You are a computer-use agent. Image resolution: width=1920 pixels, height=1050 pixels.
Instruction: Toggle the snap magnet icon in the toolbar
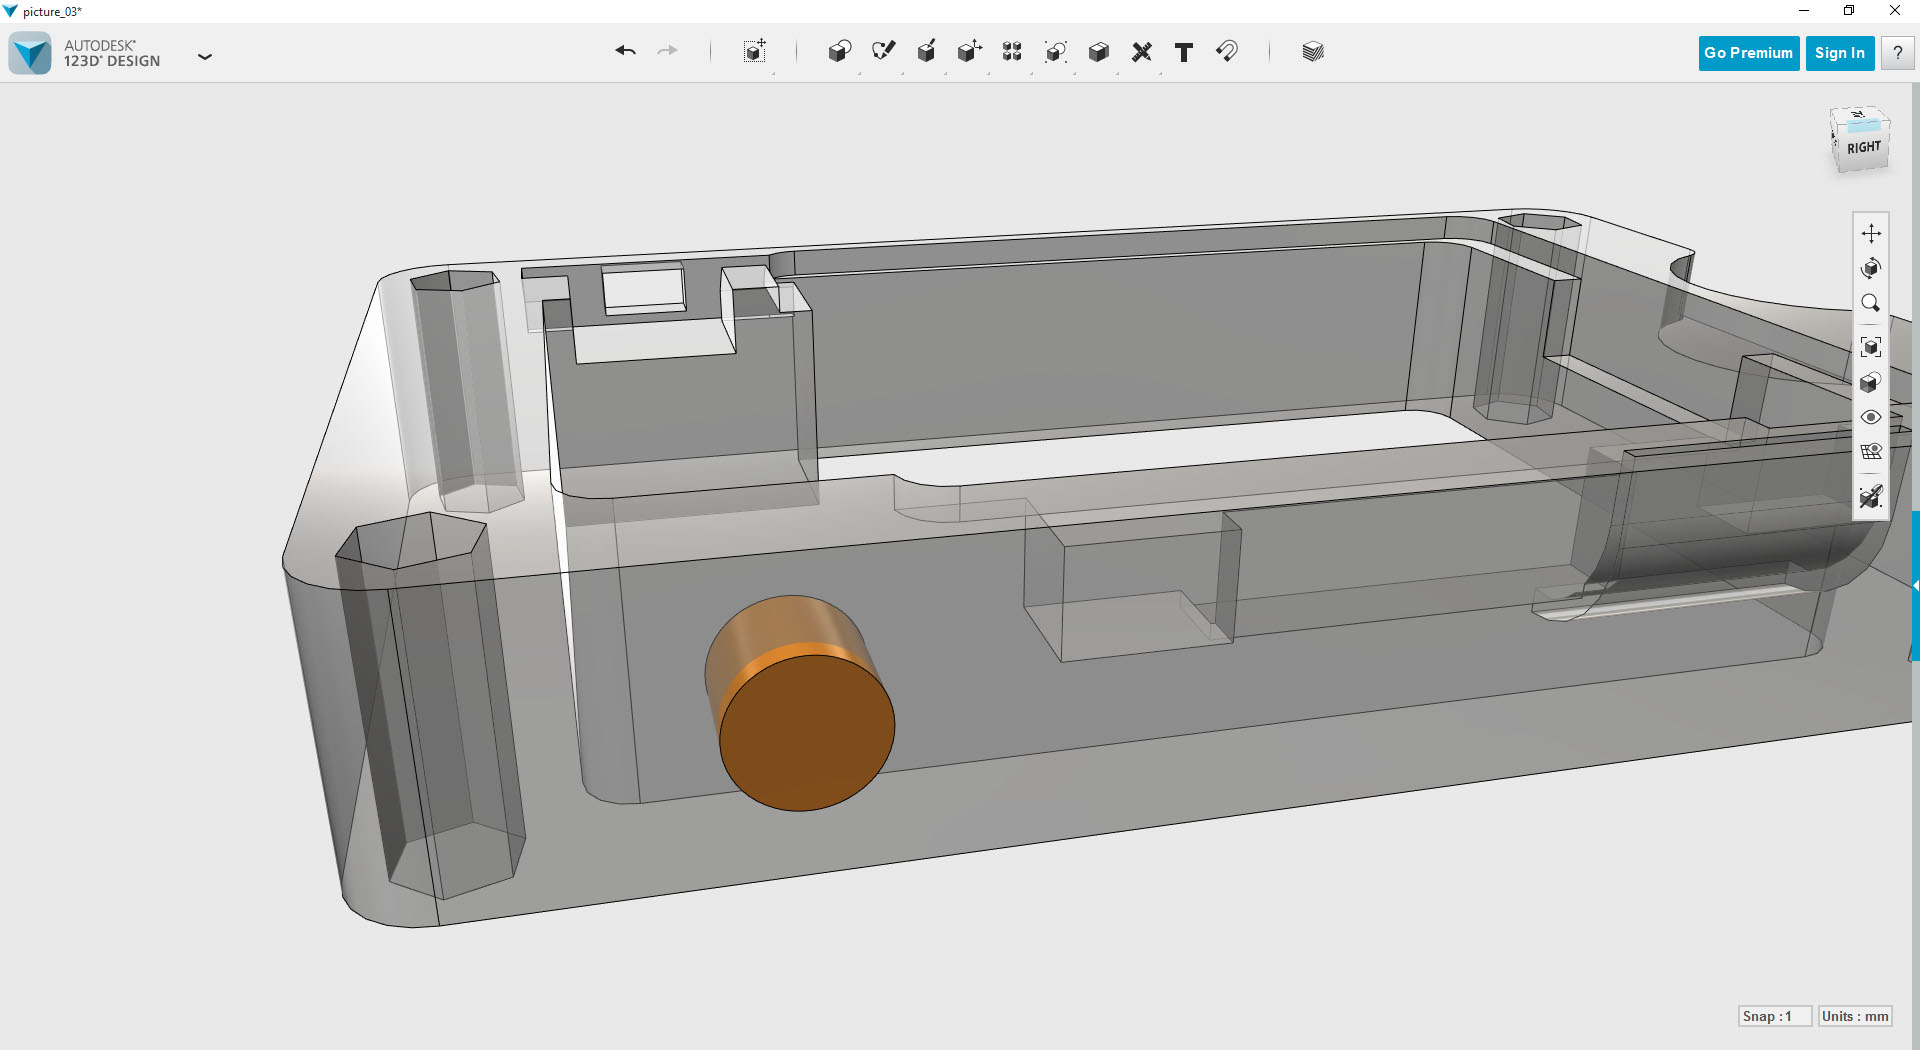coord(1227,52)
